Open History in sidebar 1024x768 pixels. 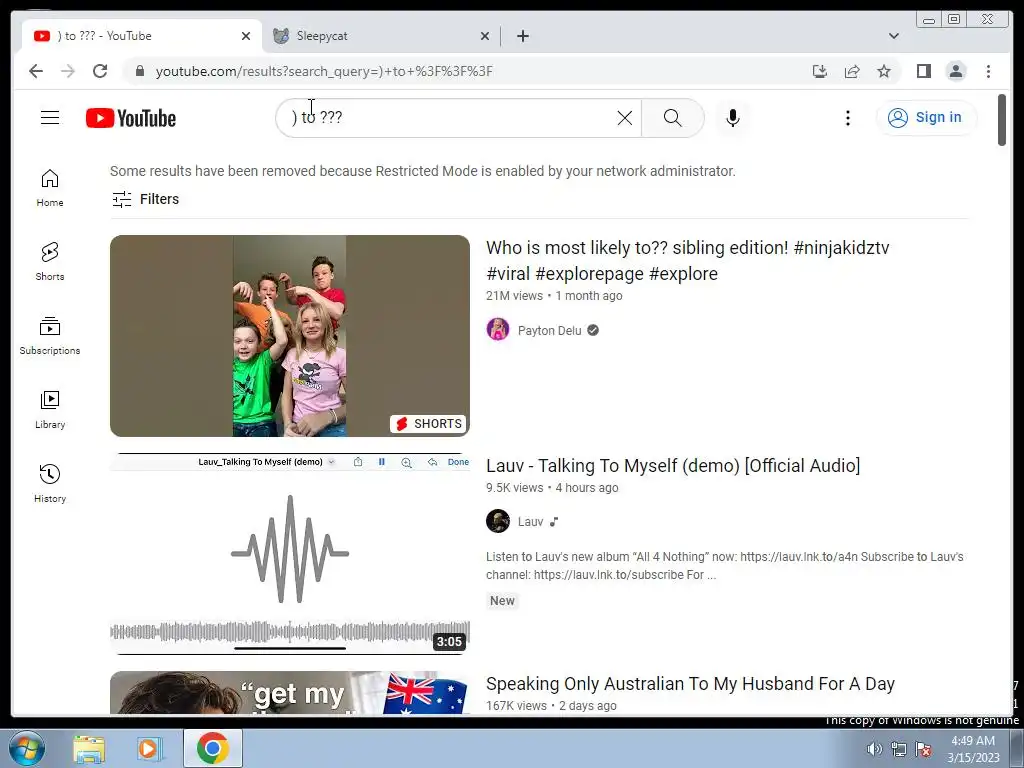50,483
